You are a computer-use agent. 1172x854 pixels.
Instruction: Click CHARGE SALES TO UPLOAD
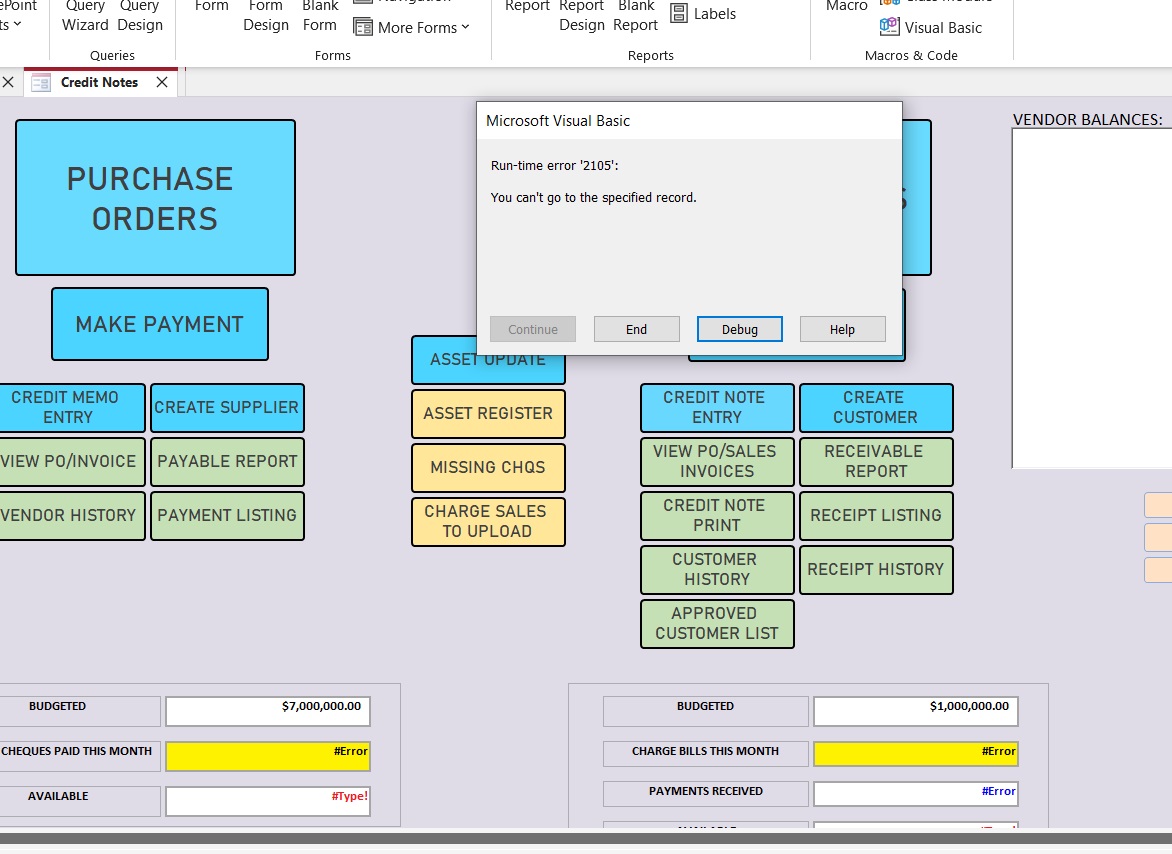(488, 522)
